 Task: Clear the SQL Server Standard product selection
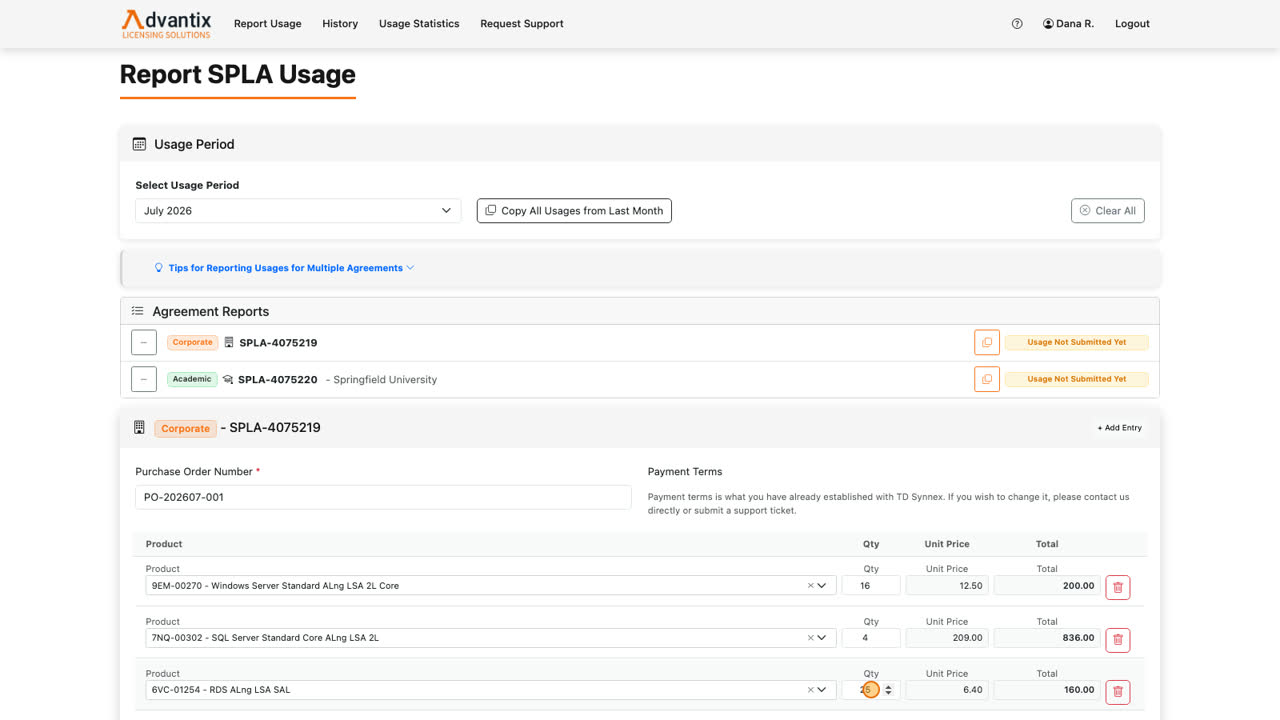[810, 638]
